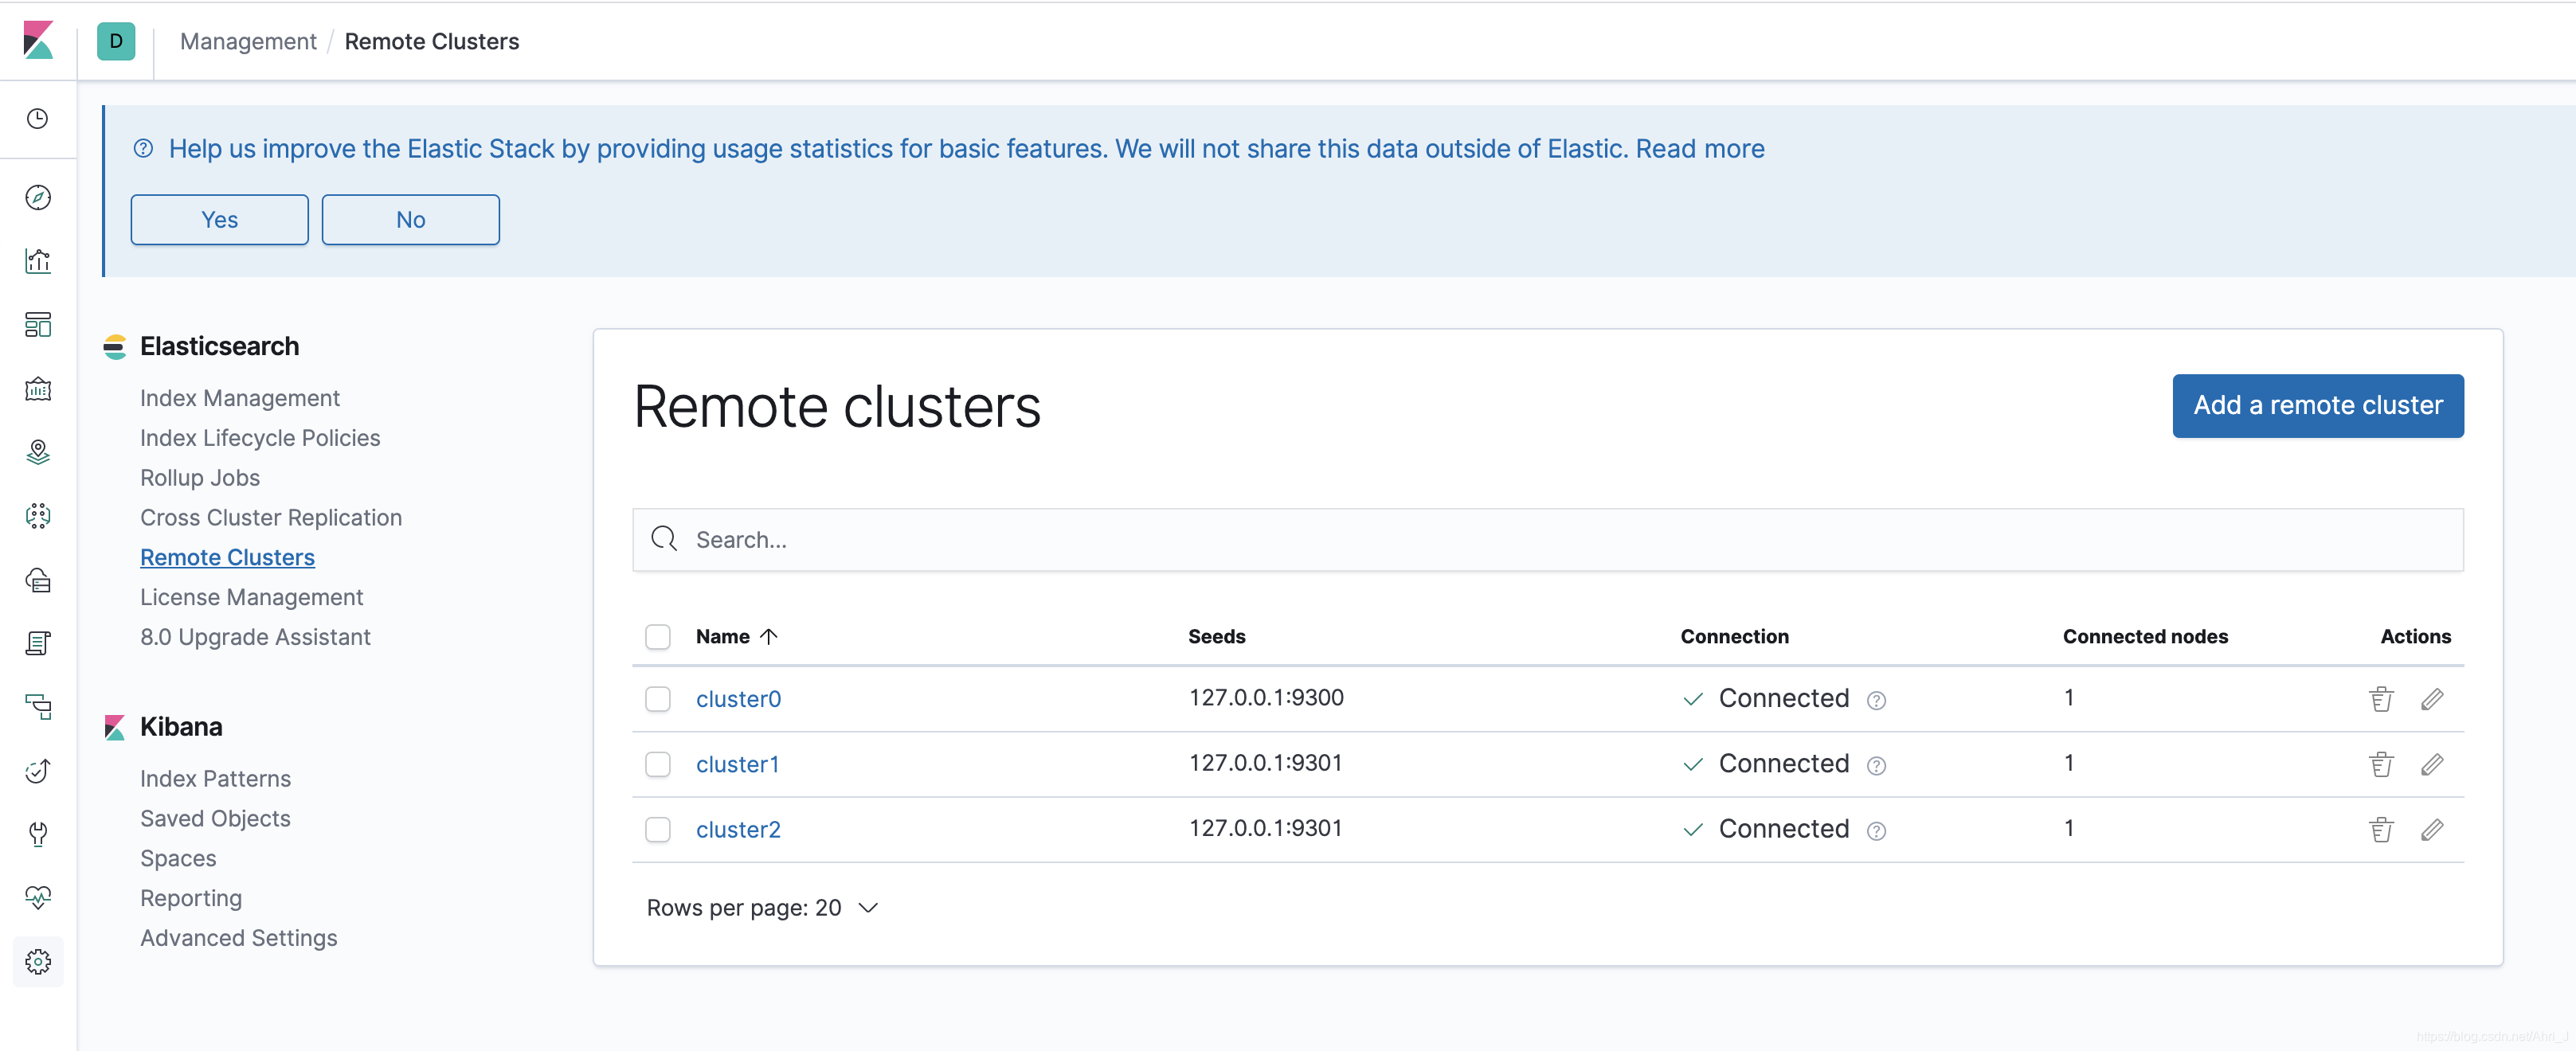Click No in the usage statistics banner
Viewport: 2576px width, 1051px height.
[x=411, y=220]
